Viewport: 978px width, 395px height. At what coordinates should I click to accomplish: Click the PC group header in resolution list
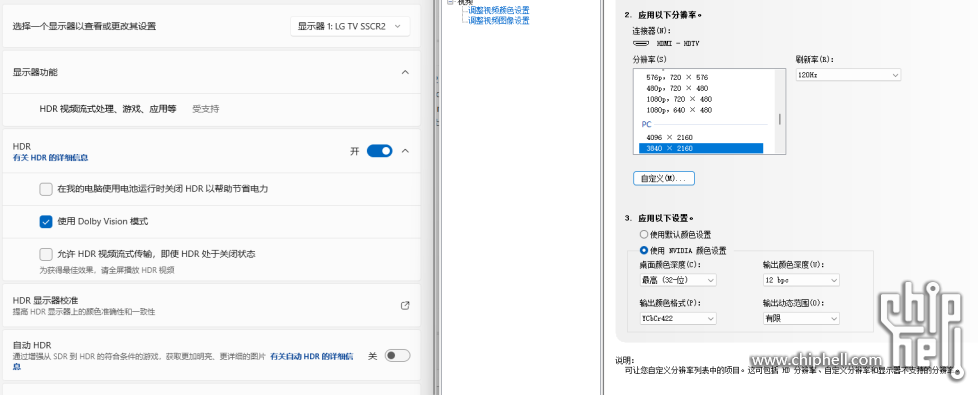pos(646,124)
